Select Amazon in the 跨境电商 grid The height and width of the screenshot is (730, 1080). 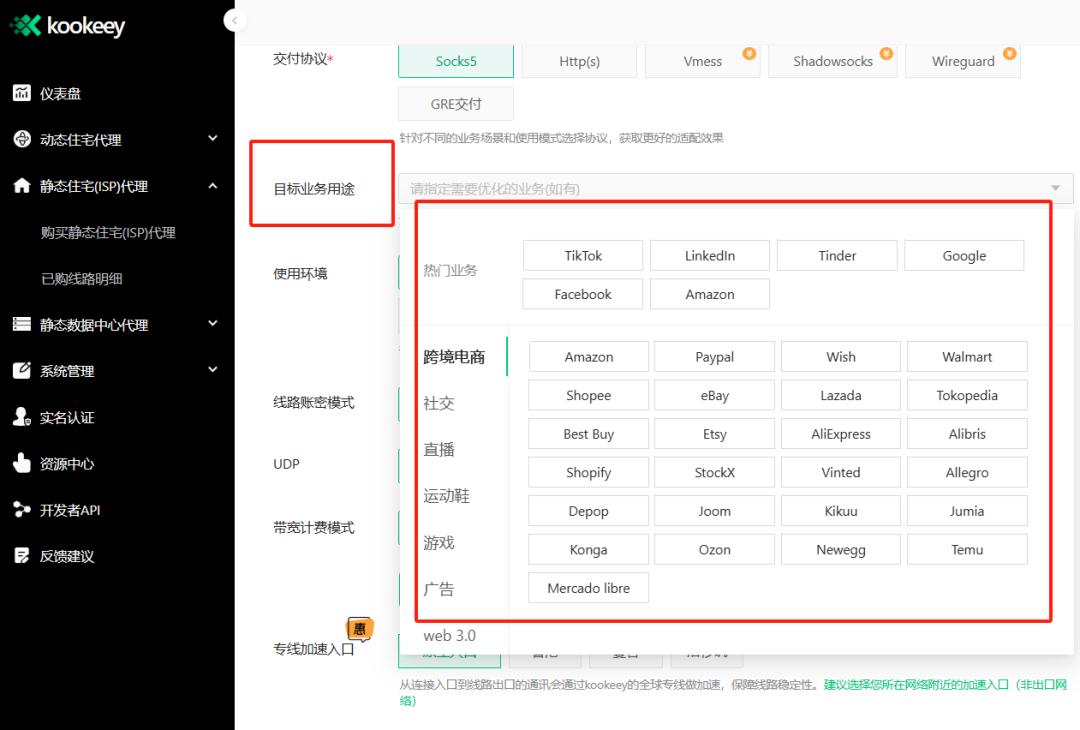point(589,357)
